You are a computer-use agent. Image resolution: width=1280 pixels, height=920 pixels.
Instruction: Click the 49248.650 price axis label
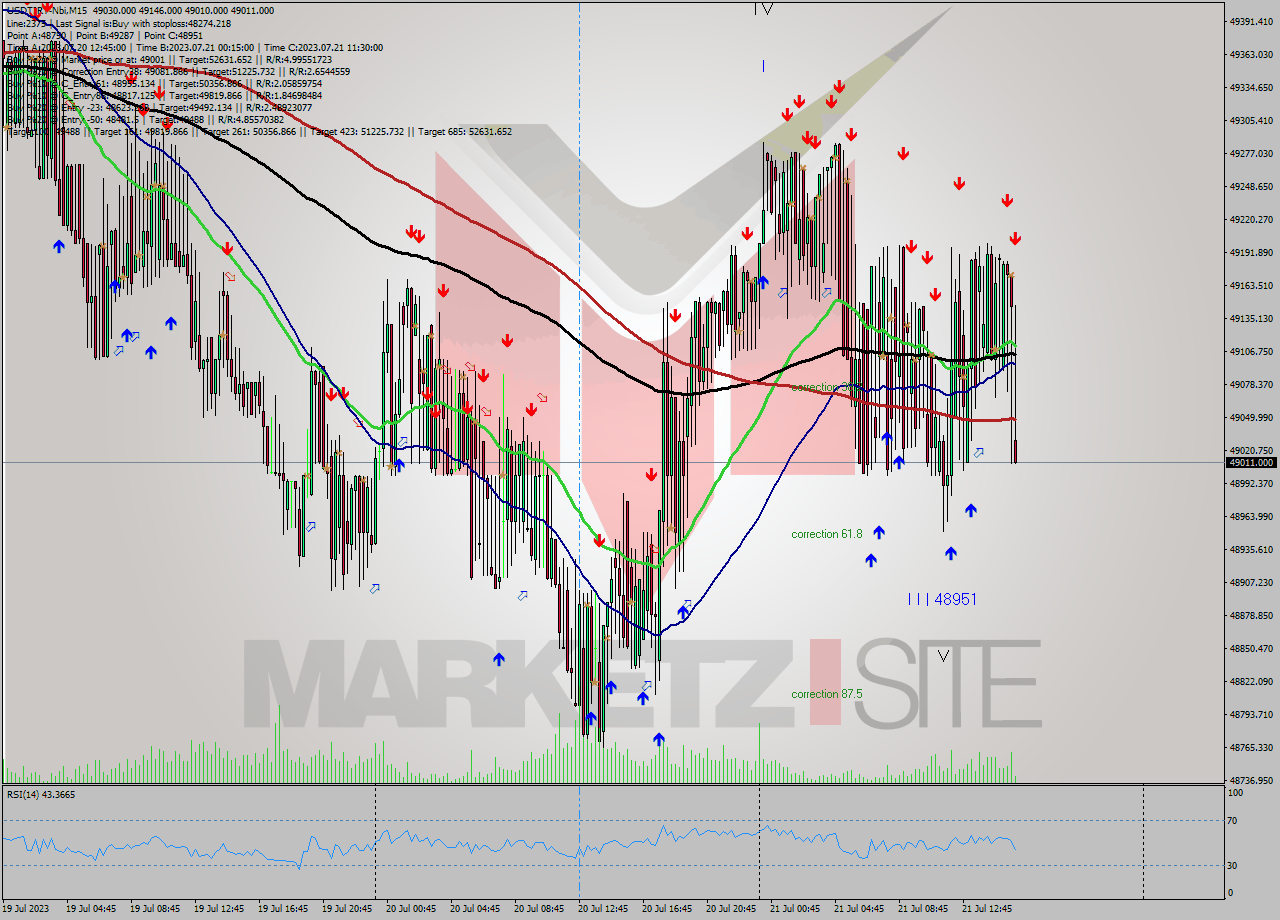(1253, 186)
